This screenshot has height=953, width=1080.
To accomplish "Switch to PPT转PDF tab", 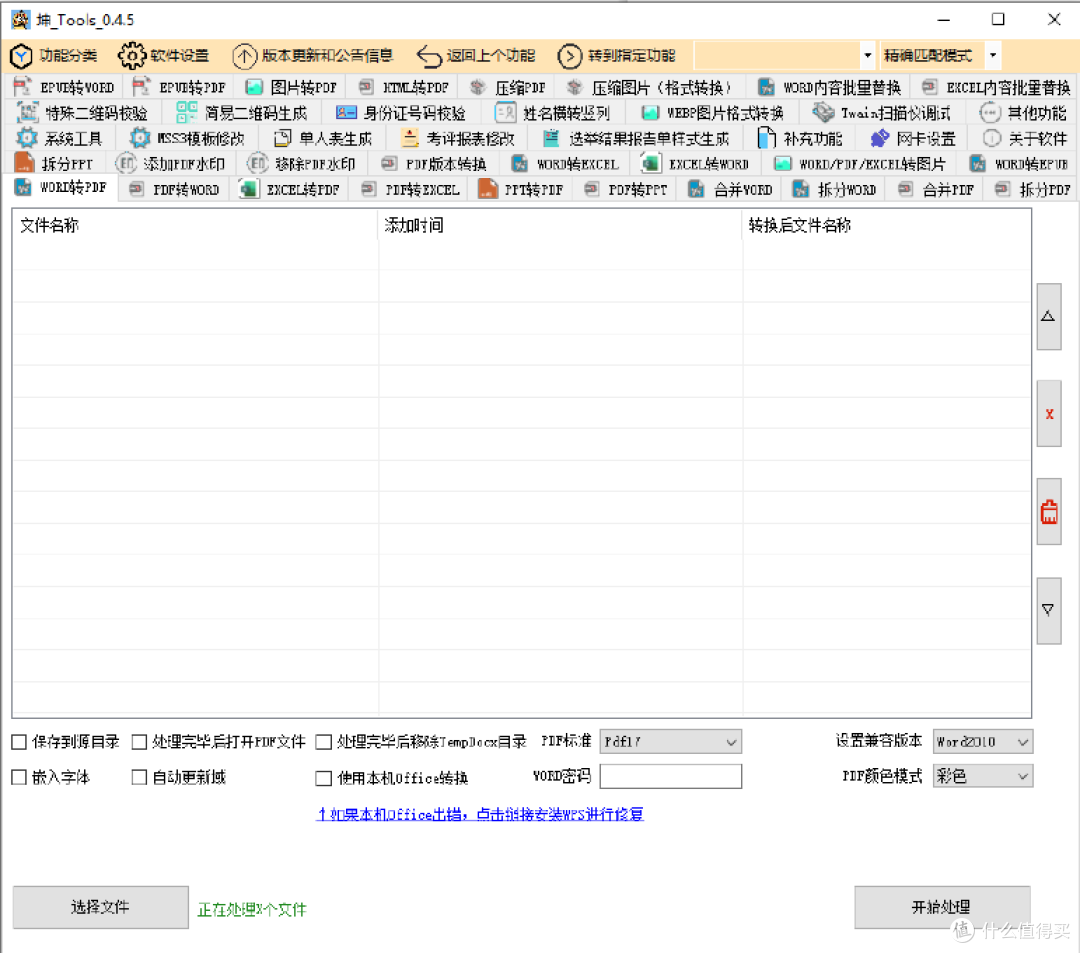I will pos(521,189).
